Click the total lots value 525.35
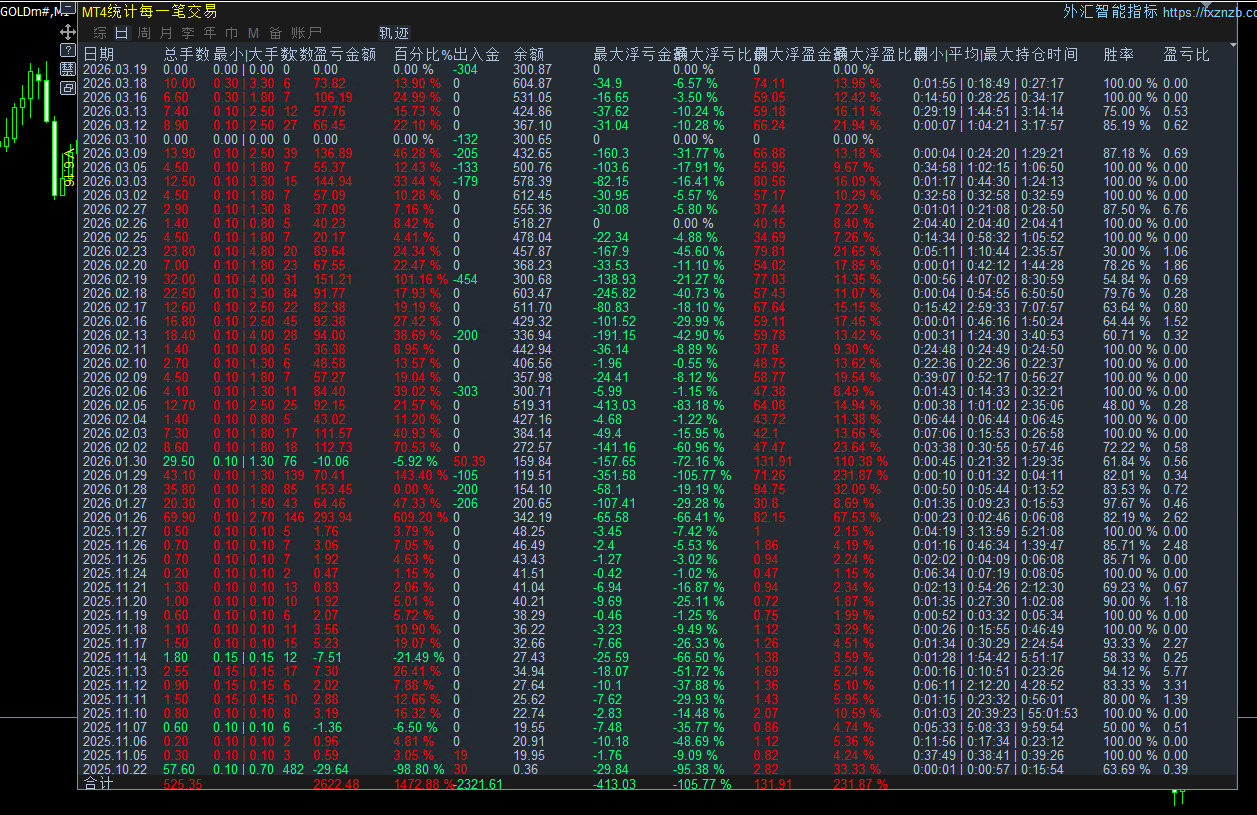 [x=182, y=784]
